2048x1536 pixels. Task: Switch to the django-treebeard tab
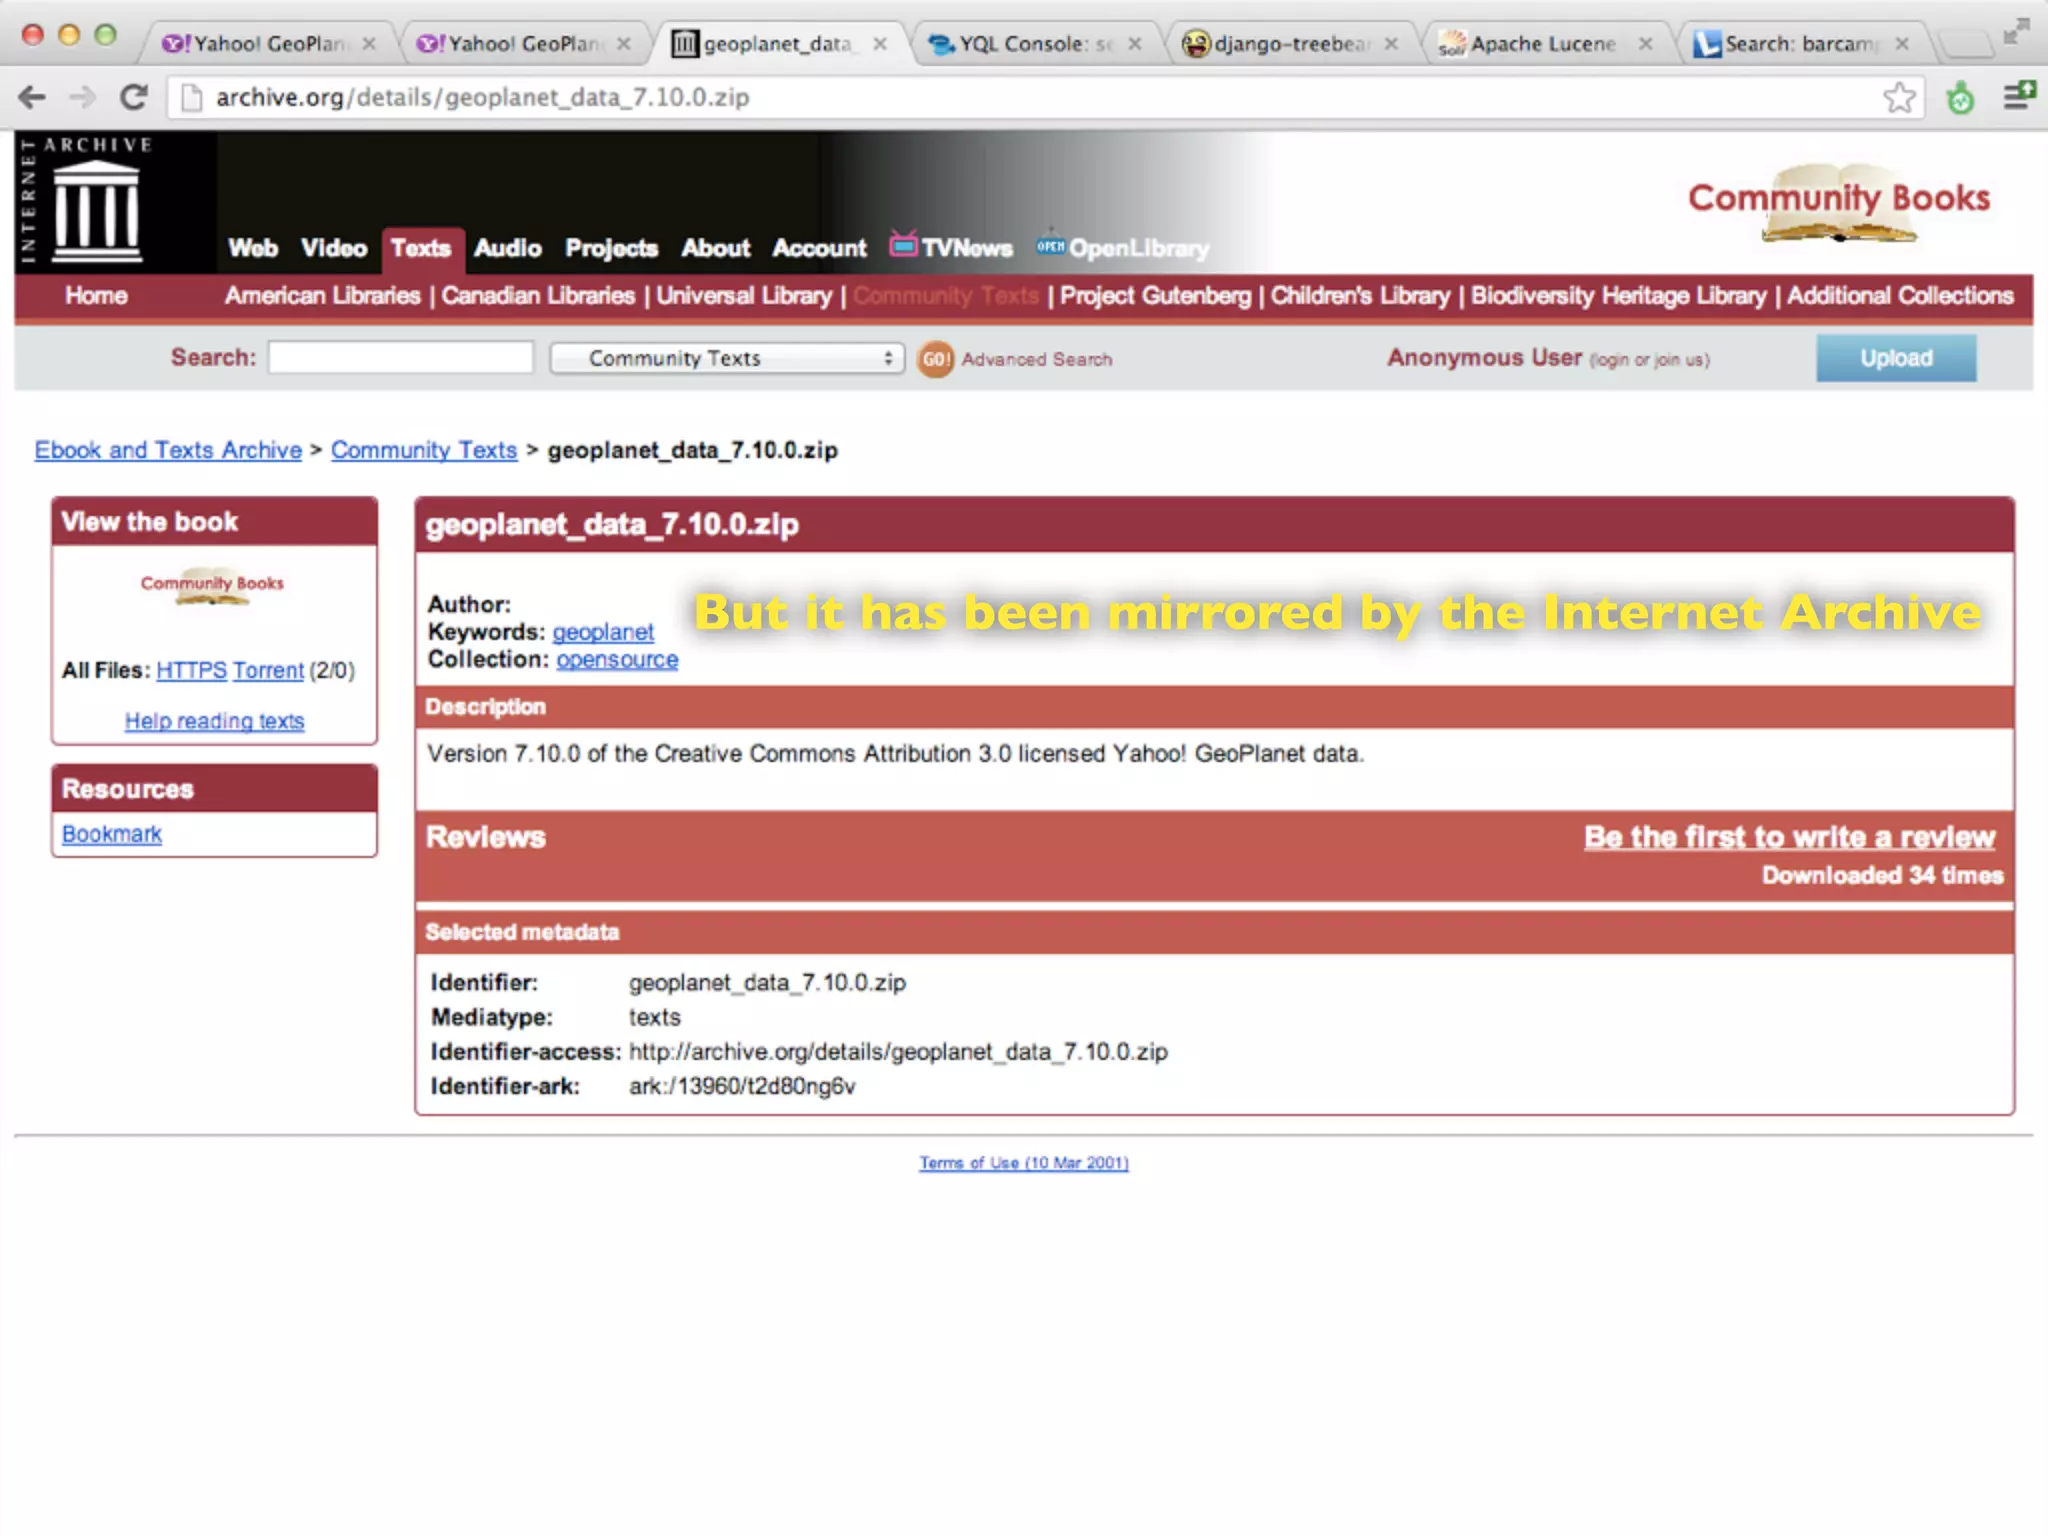coord(1289,44)
